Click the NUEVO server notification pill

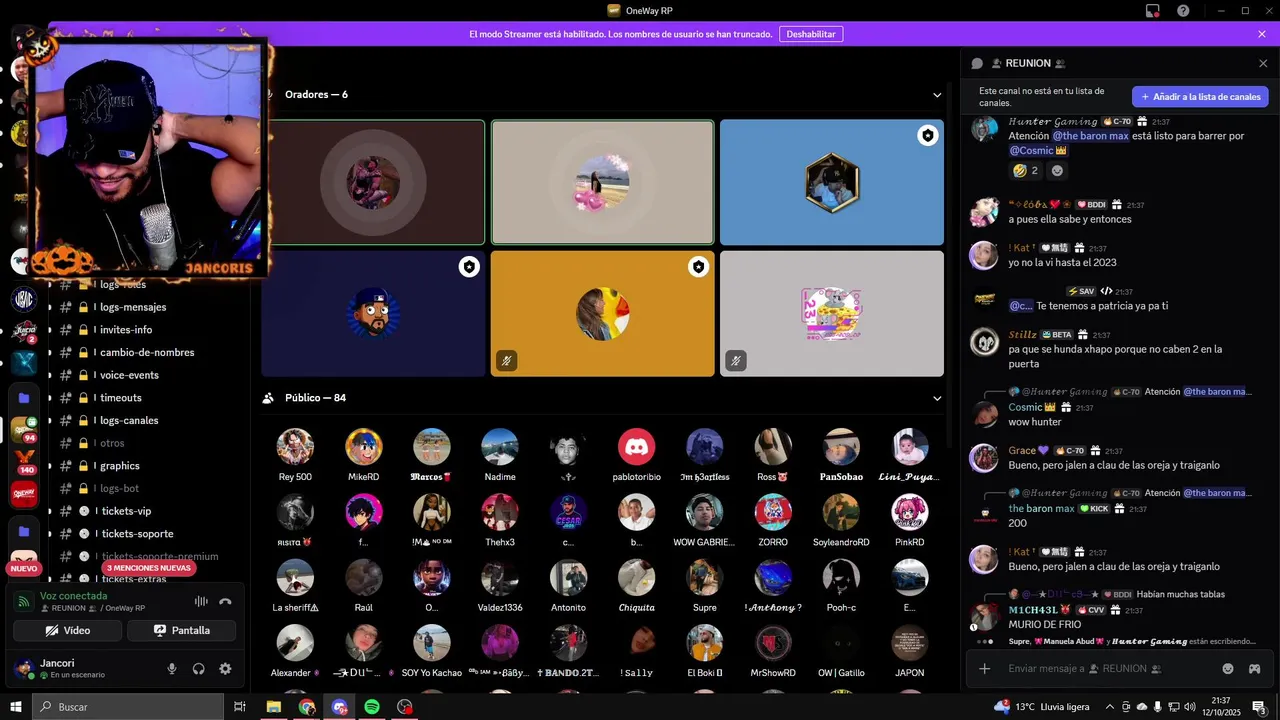24,568
